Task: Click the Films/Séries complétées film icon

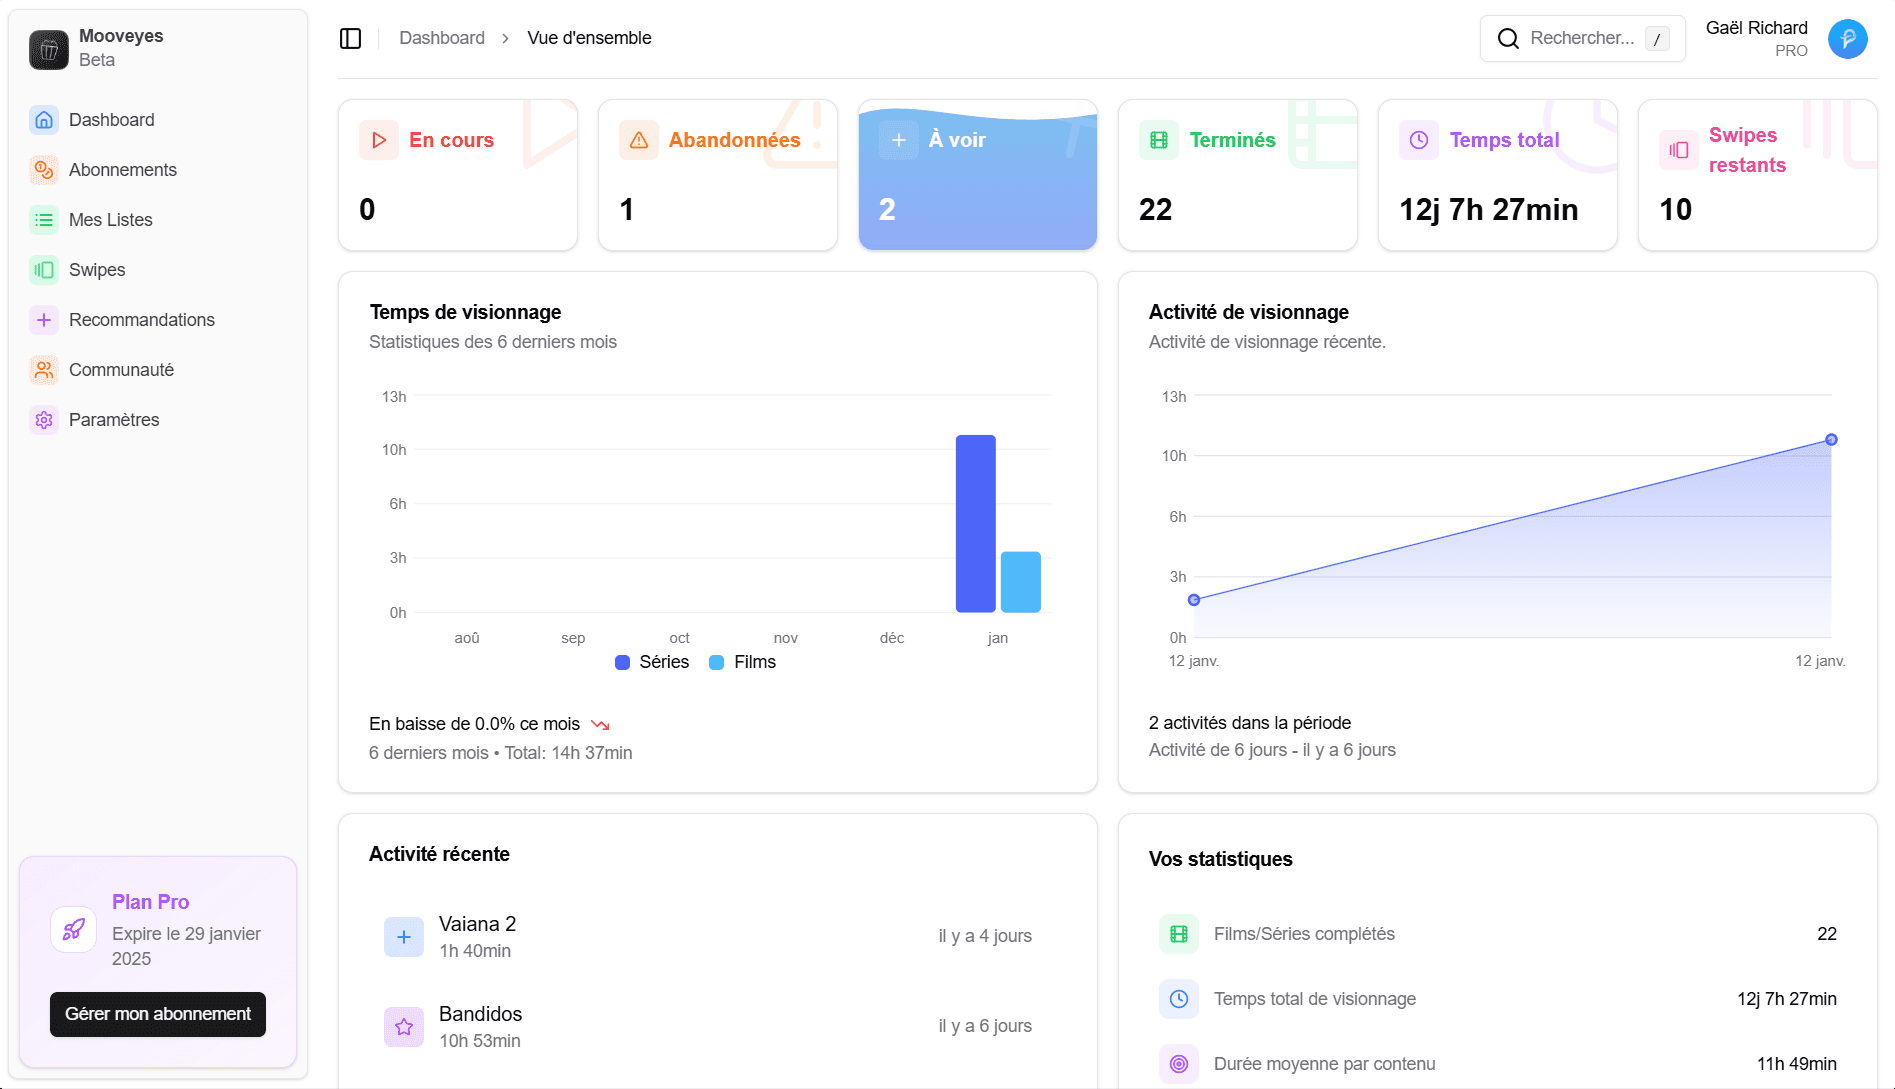Action: click(1179, 934)
